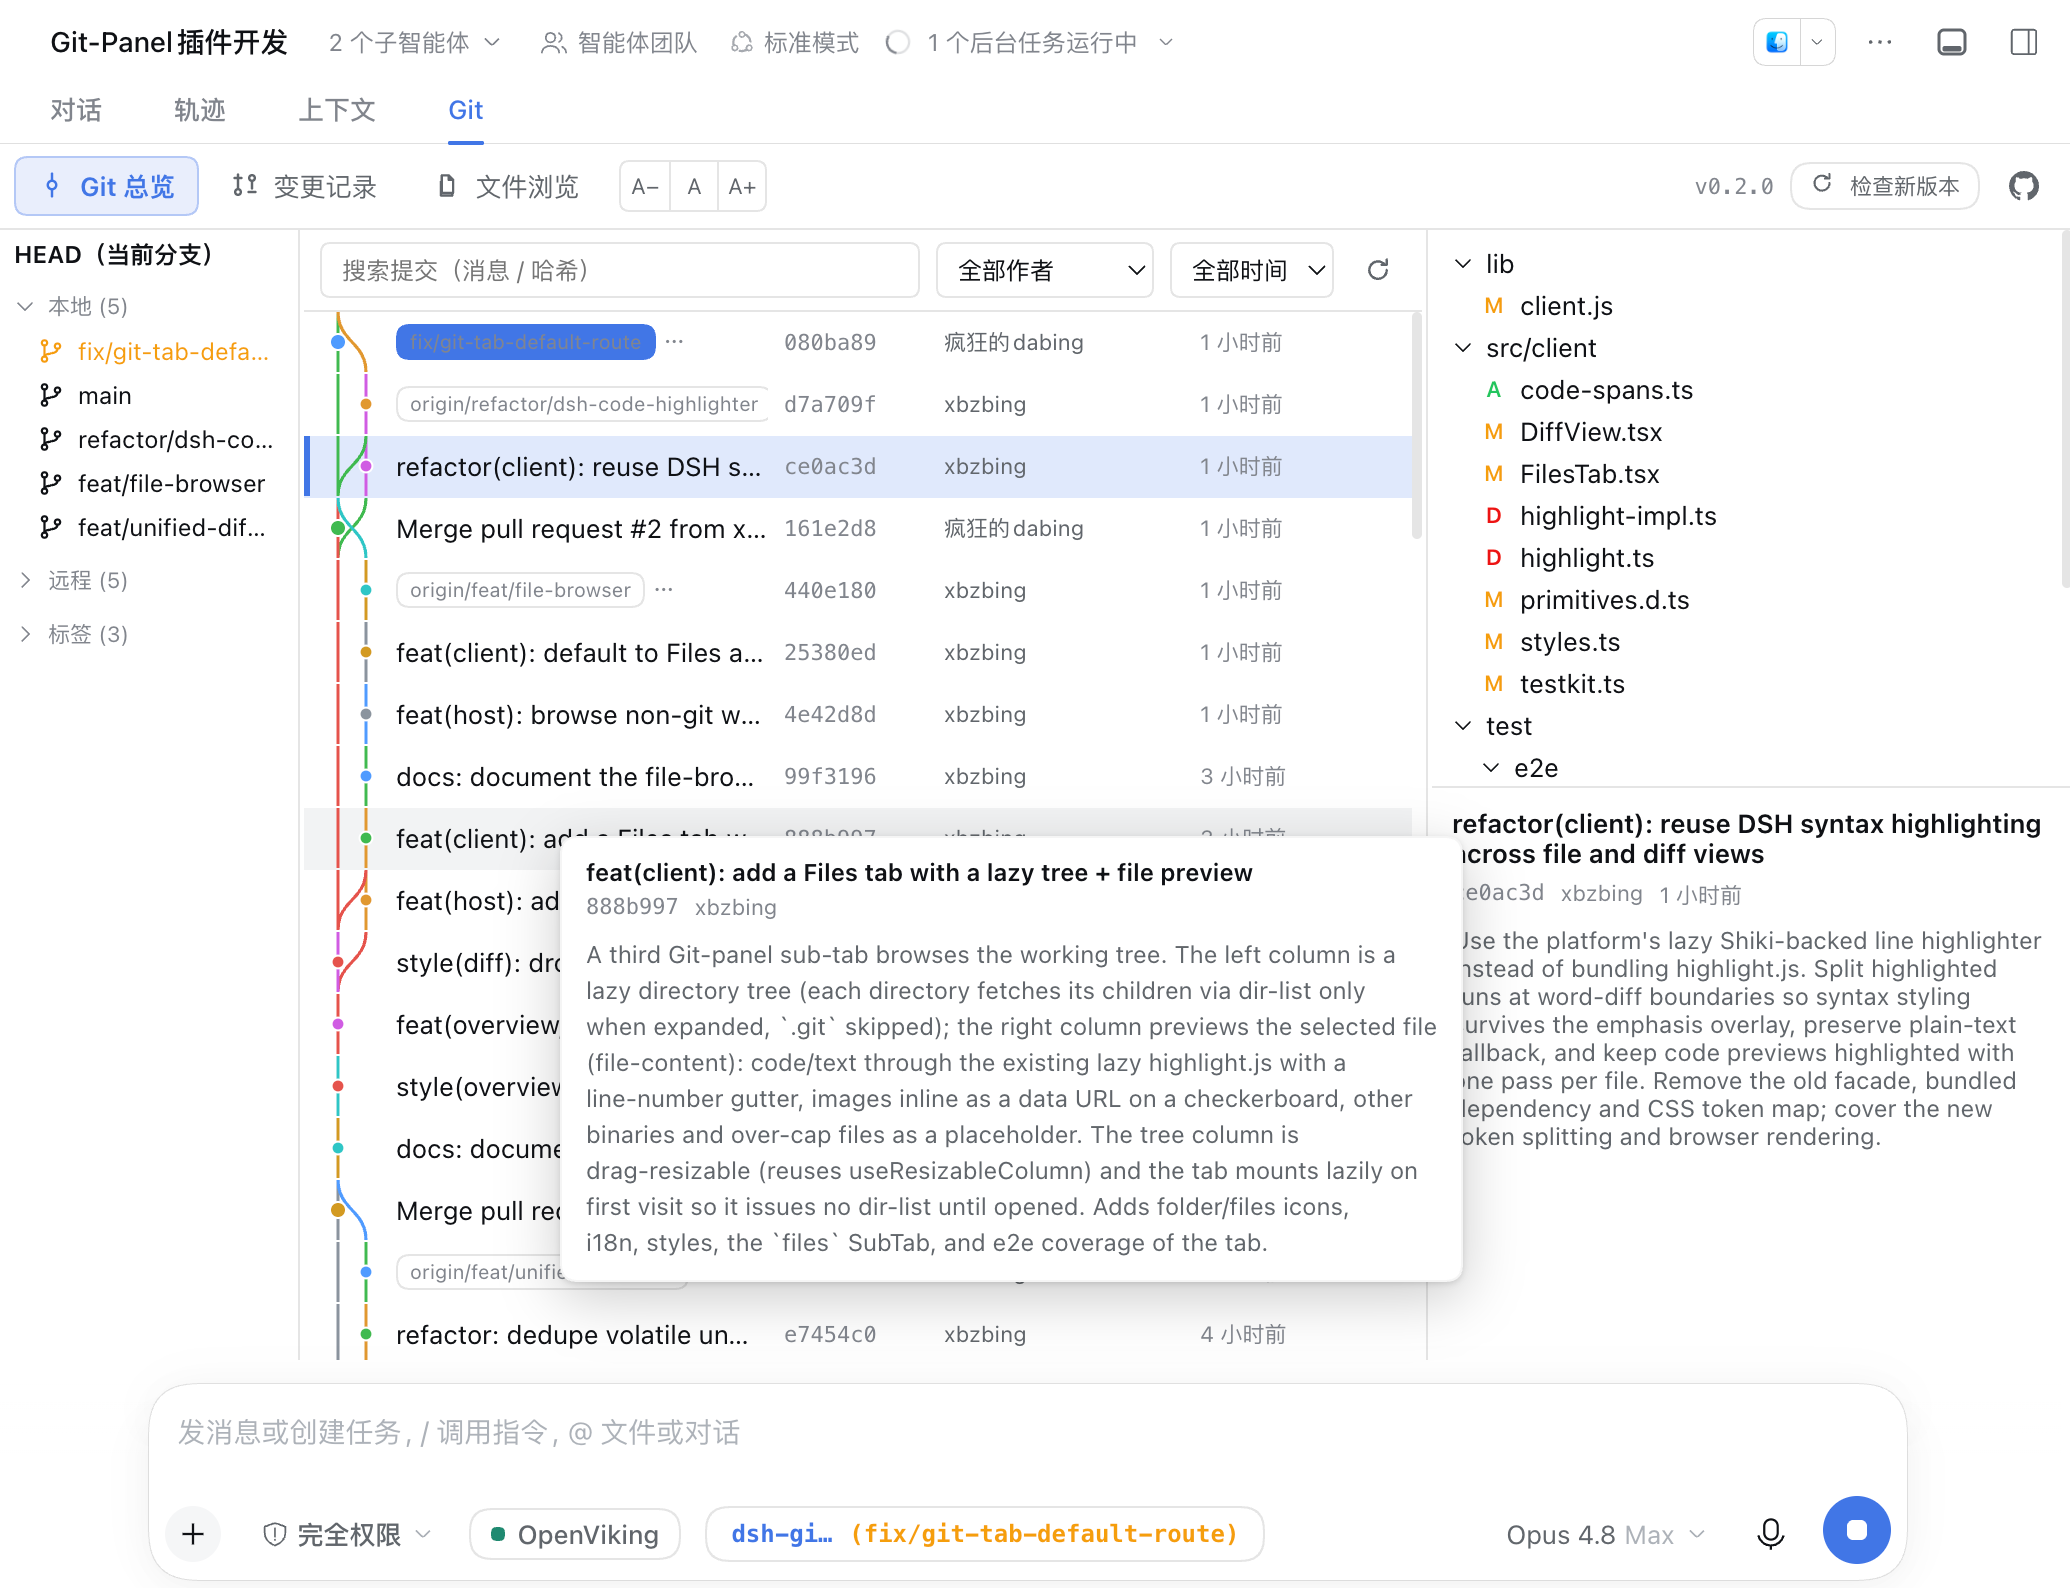Open the GitHub repository icon

click(2024, 186)
